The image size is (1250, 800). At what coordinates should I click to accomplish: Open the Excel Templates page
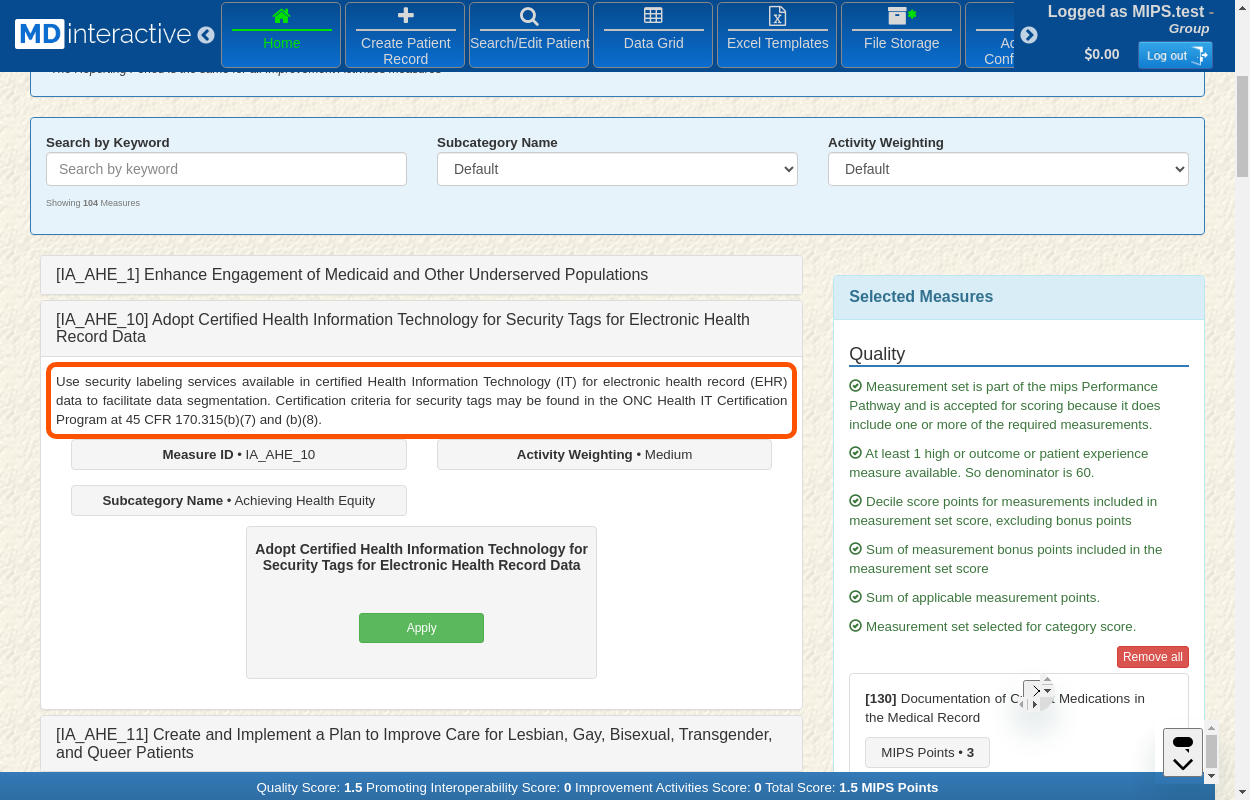pyautogui.click(x=777, y=35)
